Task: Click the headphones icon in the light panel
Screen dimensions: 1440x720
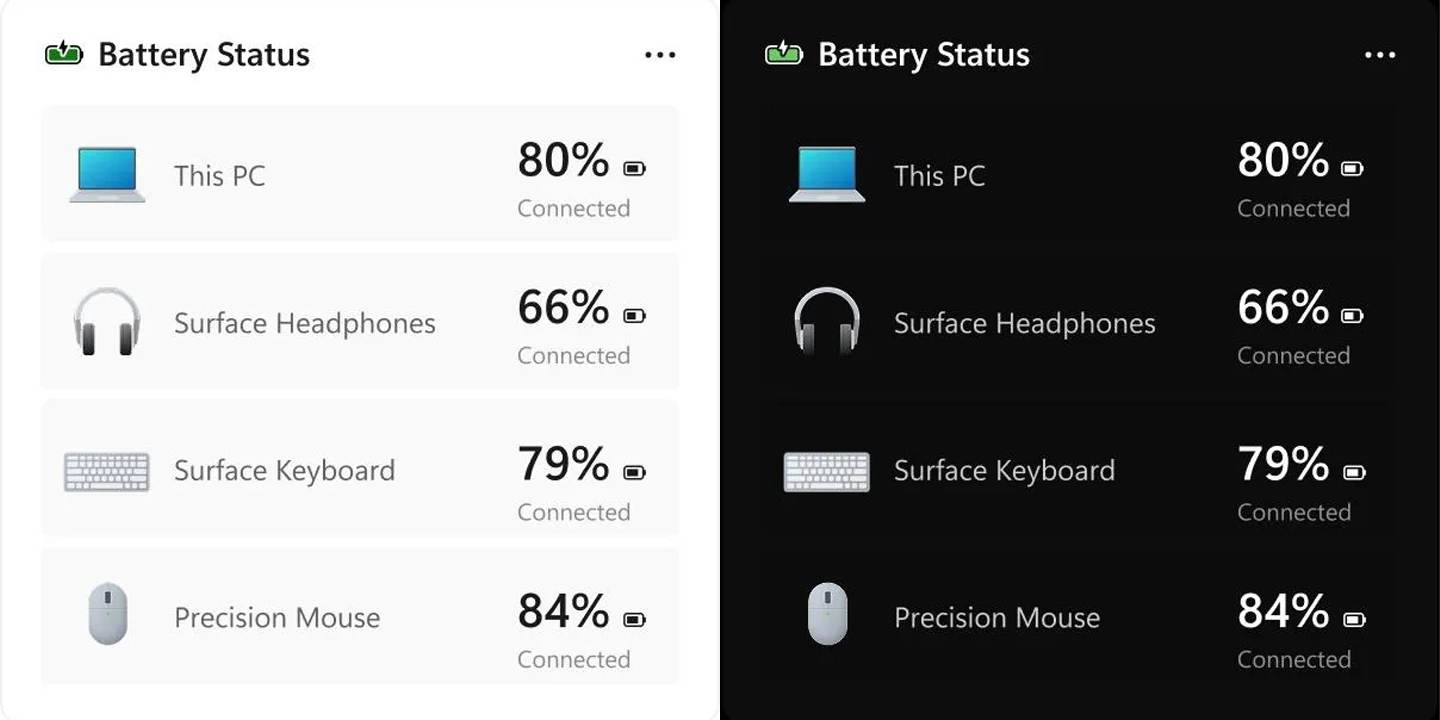Action: [107, 321]
